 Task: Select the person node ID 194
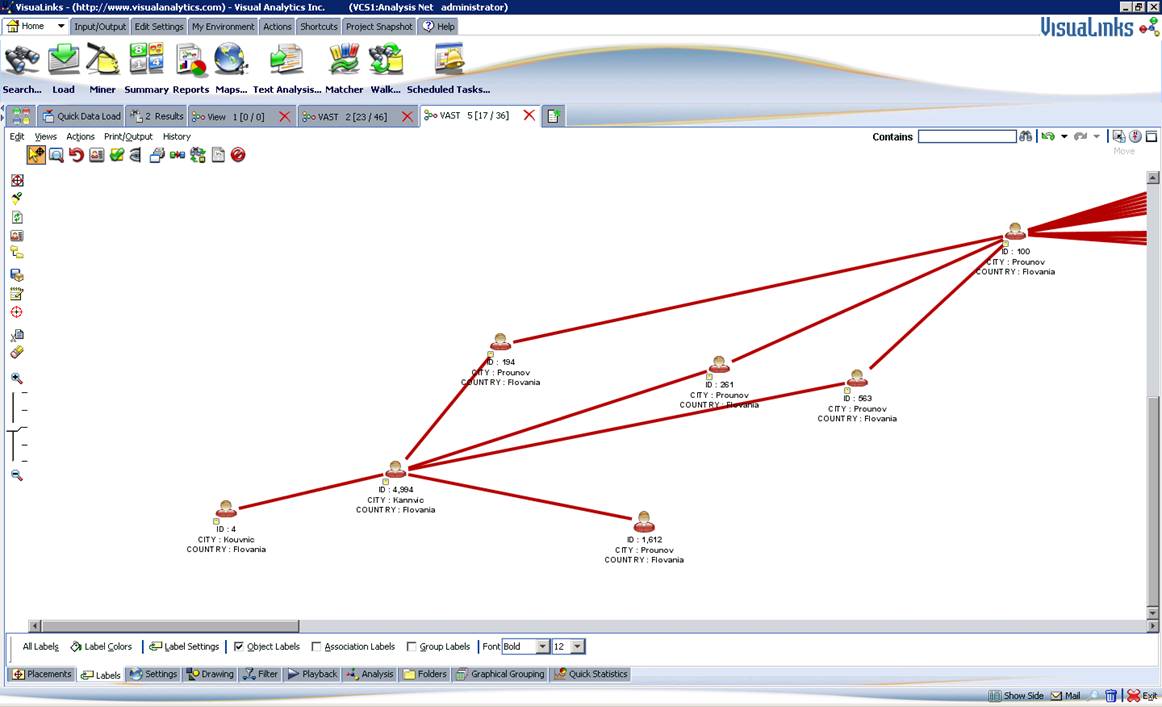(500, 342)
